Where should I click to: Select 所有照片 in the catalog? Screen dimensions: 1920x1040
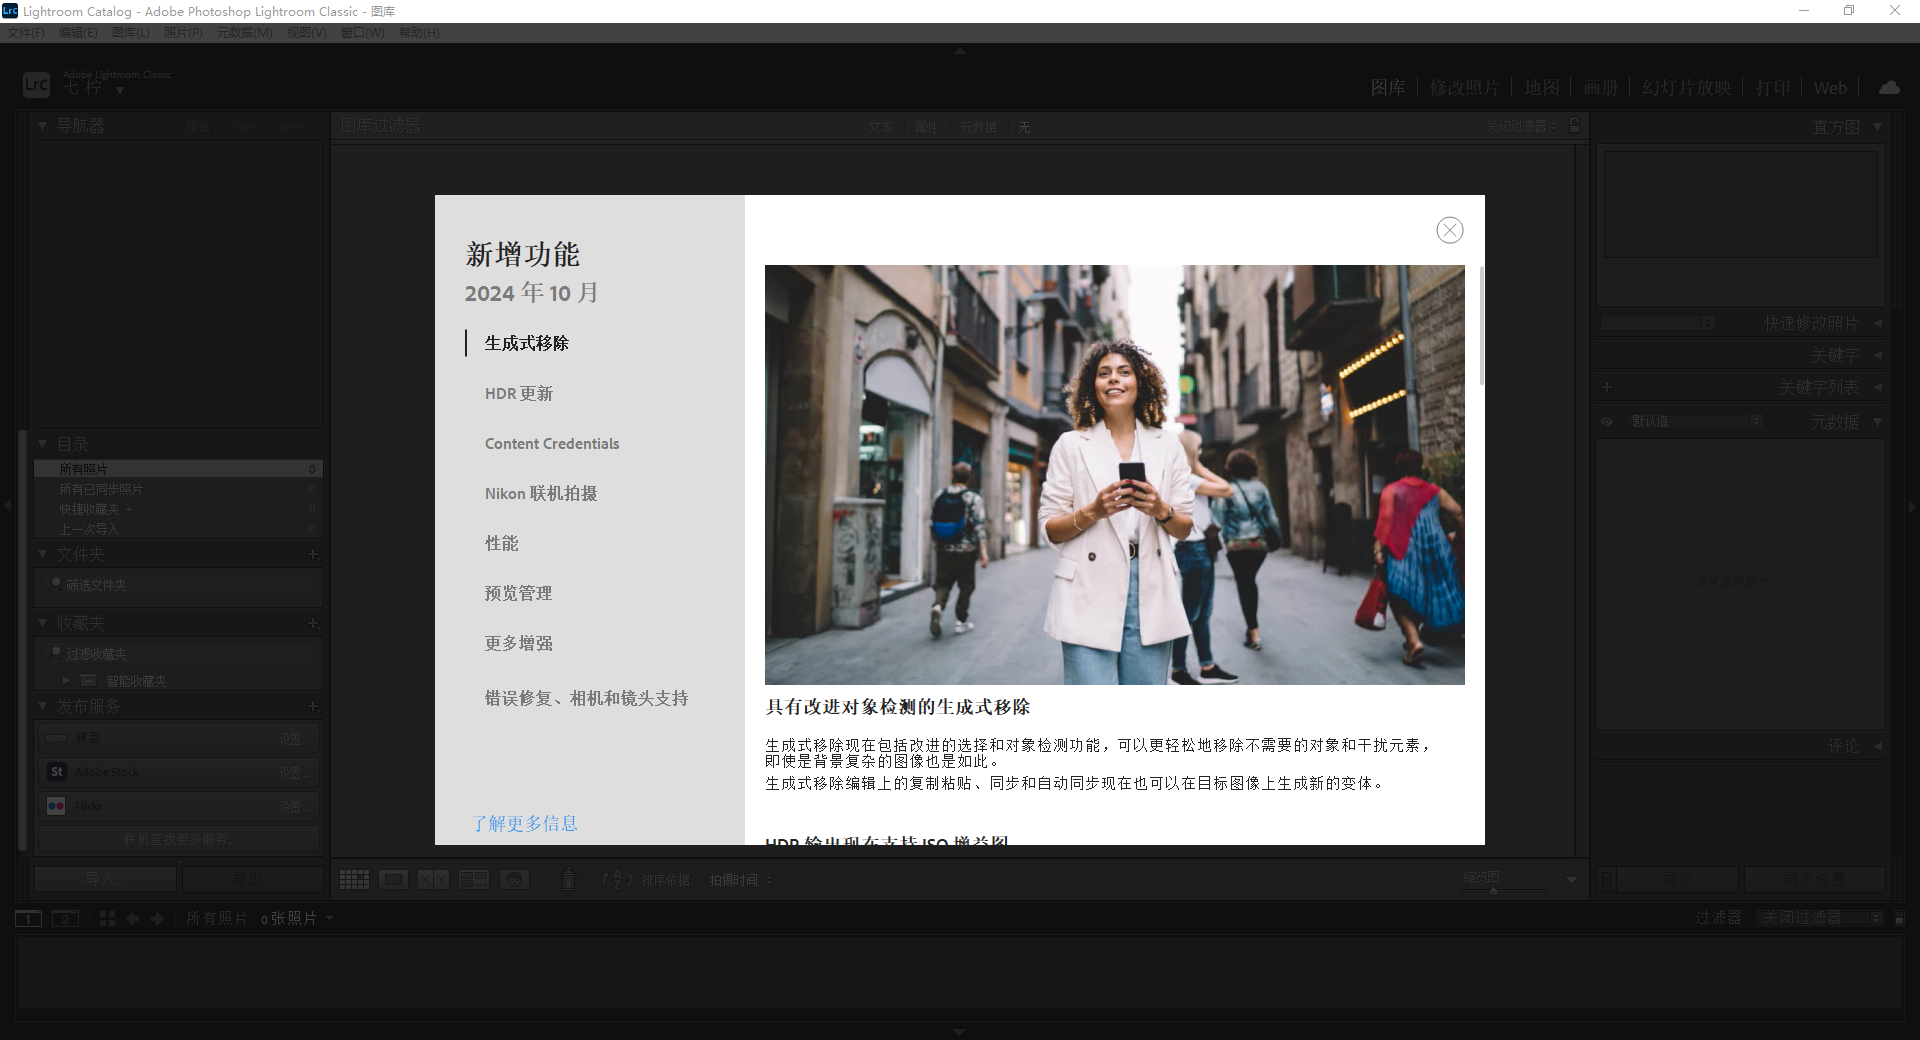pyautogui.click(x=178, y=469)
